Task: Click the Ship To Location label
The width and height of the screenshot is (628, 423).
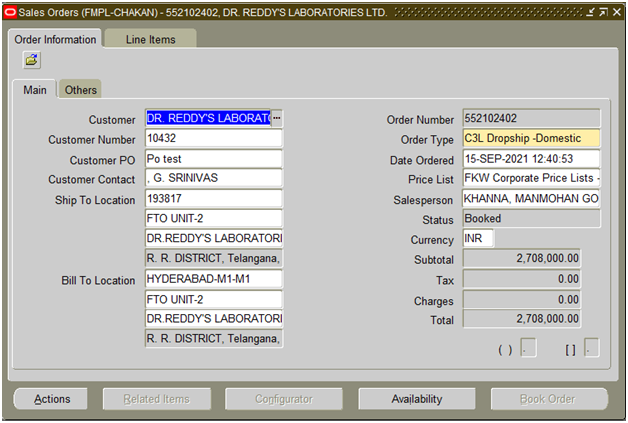Action: (x=95, y=200)
